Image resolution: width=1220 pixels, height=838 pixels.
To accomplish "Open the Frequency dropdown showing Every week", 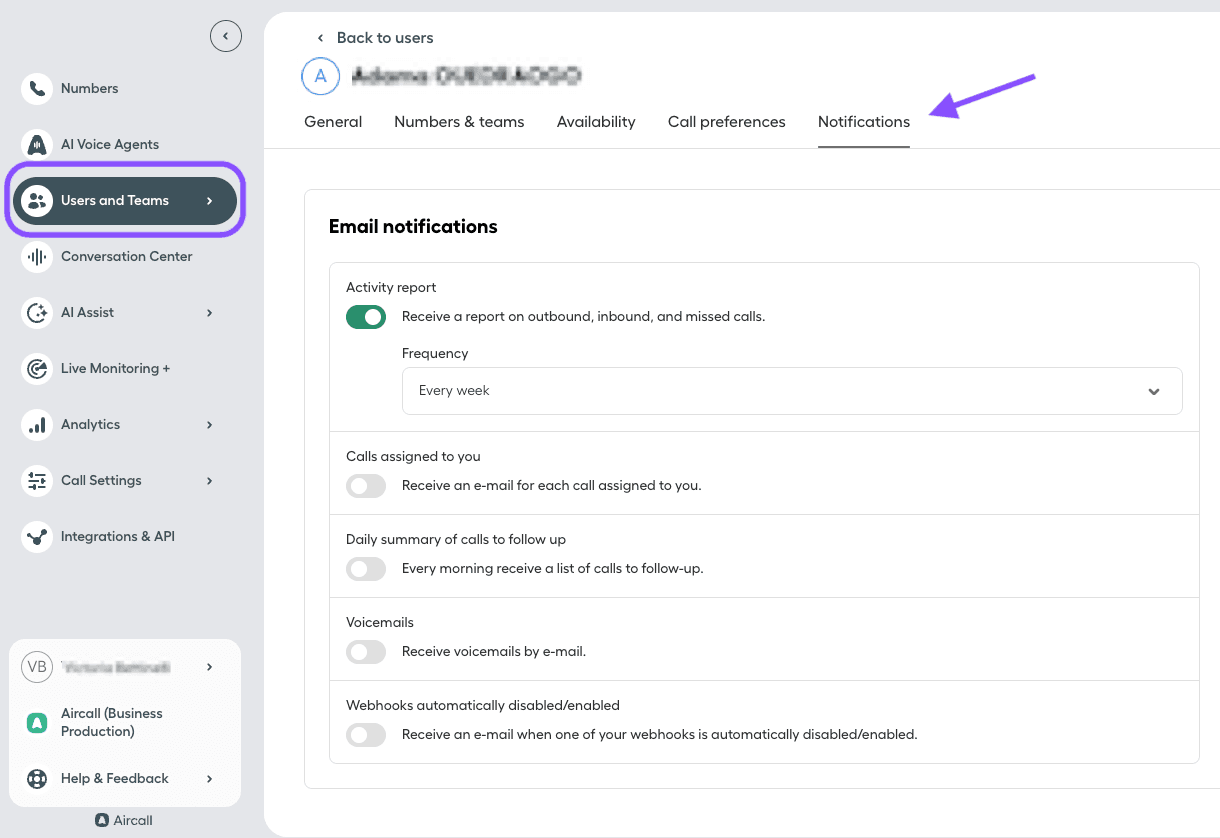I will tap(791, 391).
